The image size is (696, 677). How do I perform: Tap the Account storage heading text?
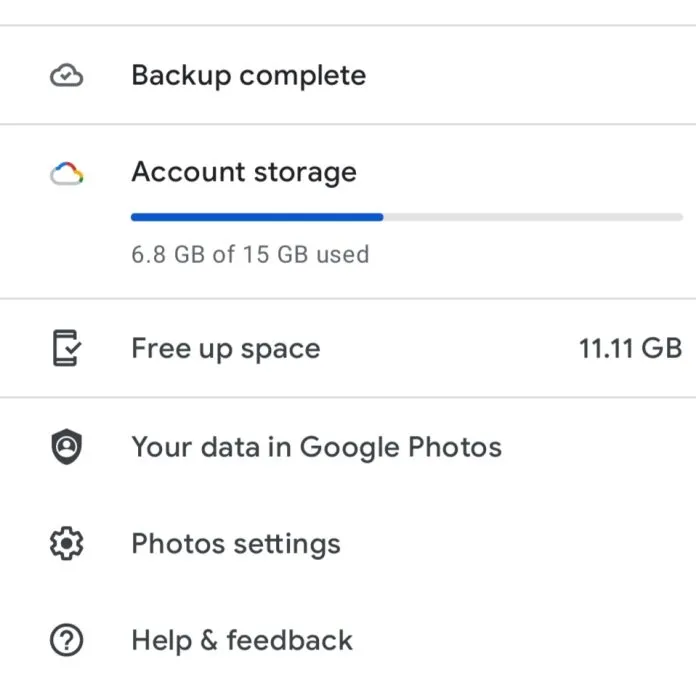click(x=244, y=173)
